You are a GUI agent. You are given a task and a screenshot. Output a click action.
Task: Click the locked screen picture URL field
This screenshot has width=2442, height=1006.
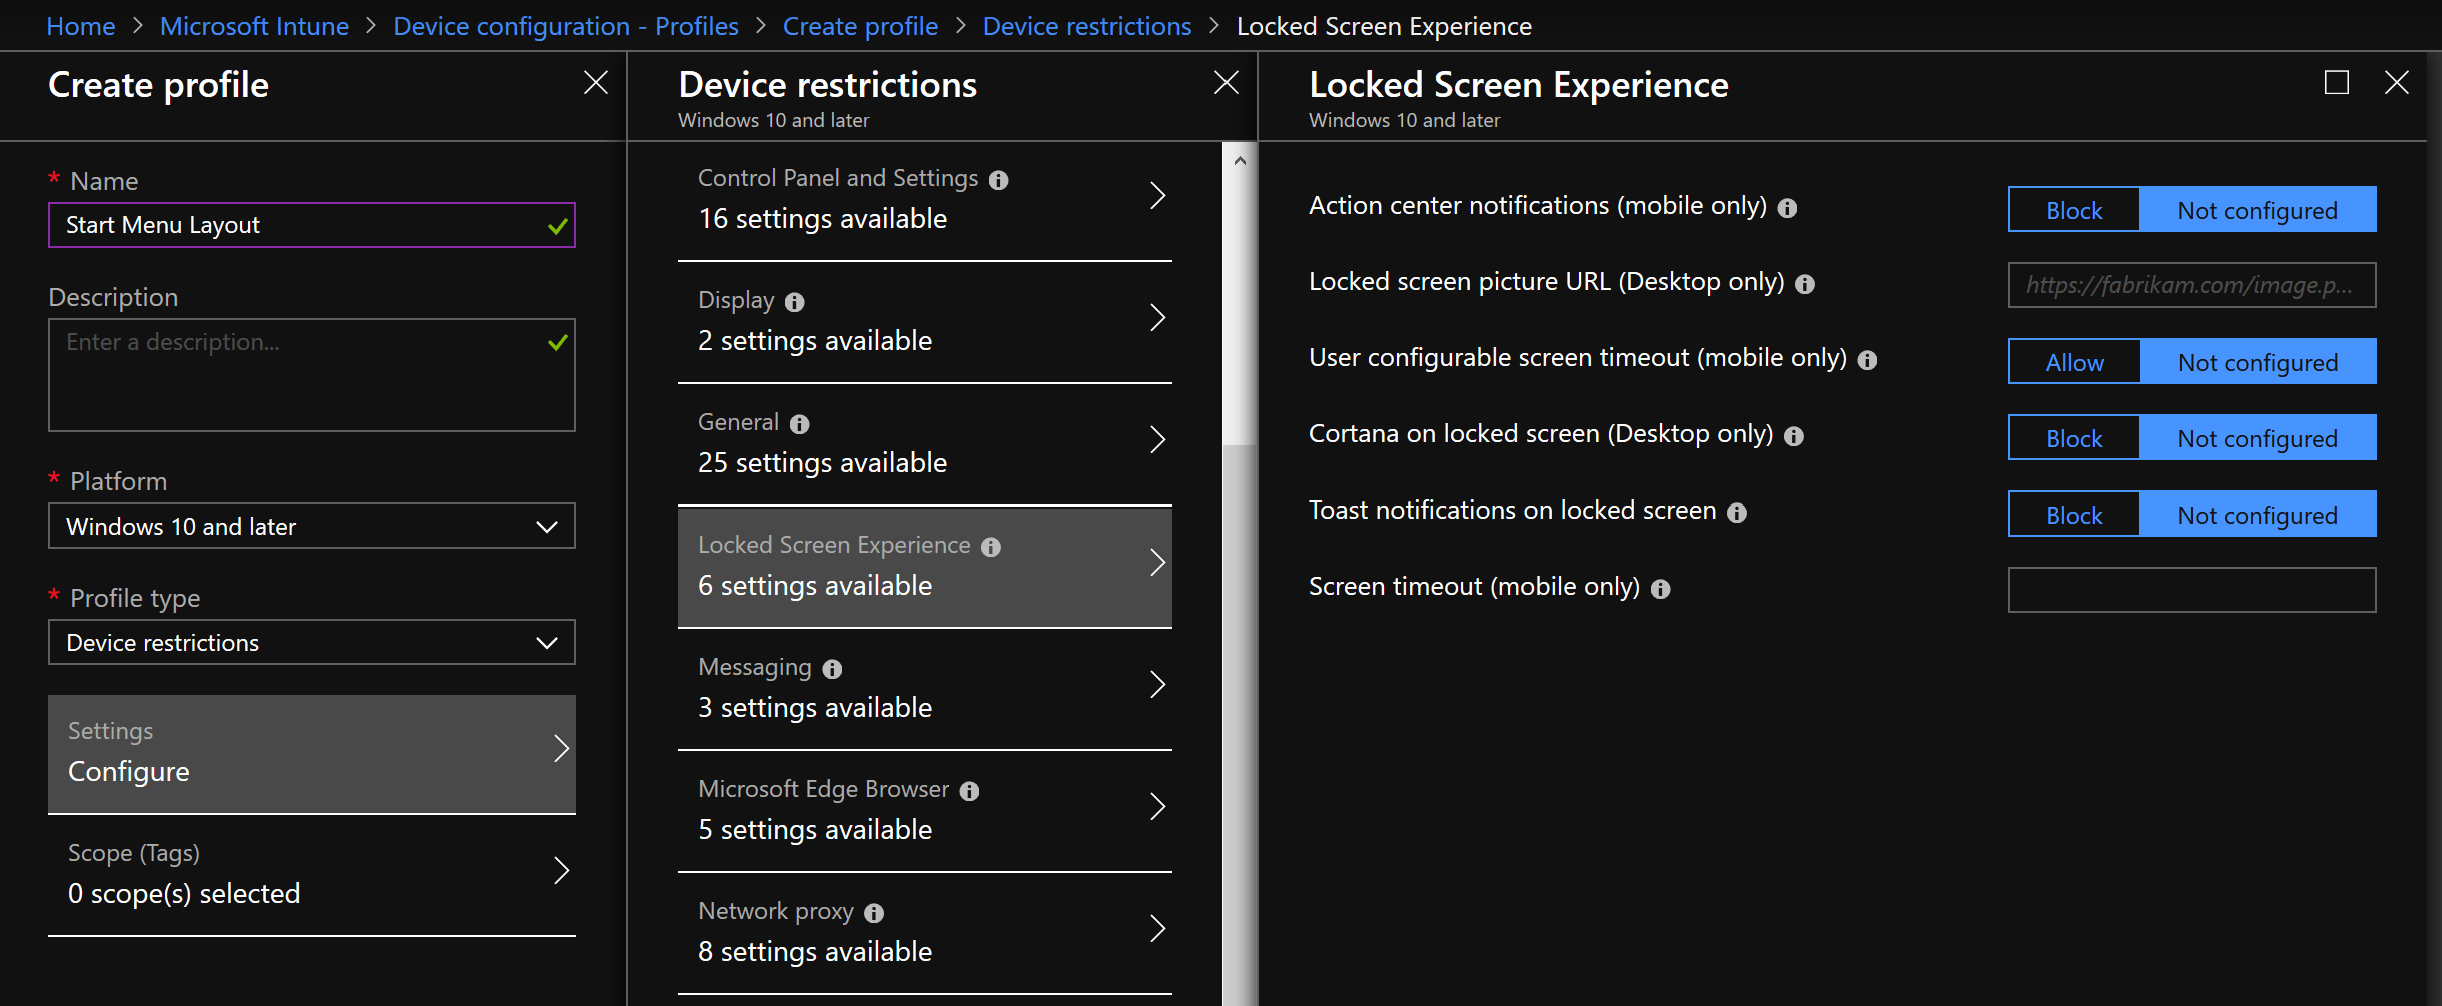(2191, 285)
